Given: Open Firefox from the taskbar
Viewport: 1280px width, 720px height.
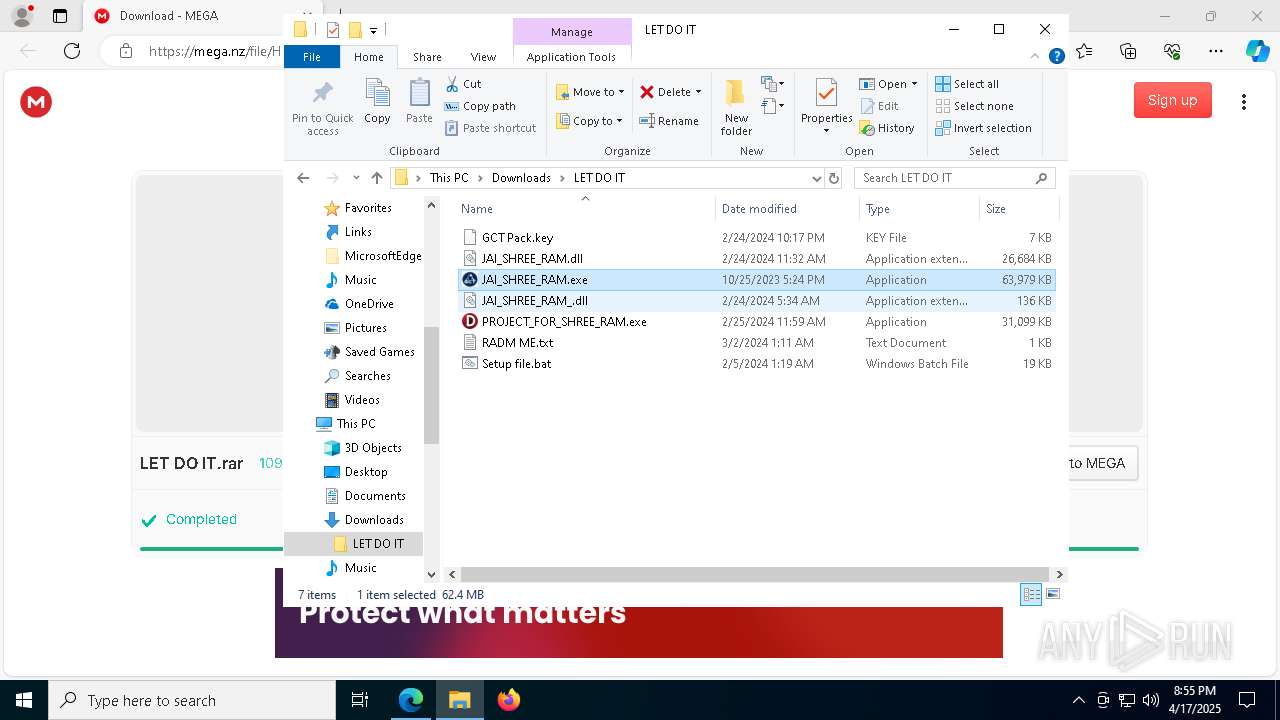Looking at the screenshot, I should [x=509, y=700].
